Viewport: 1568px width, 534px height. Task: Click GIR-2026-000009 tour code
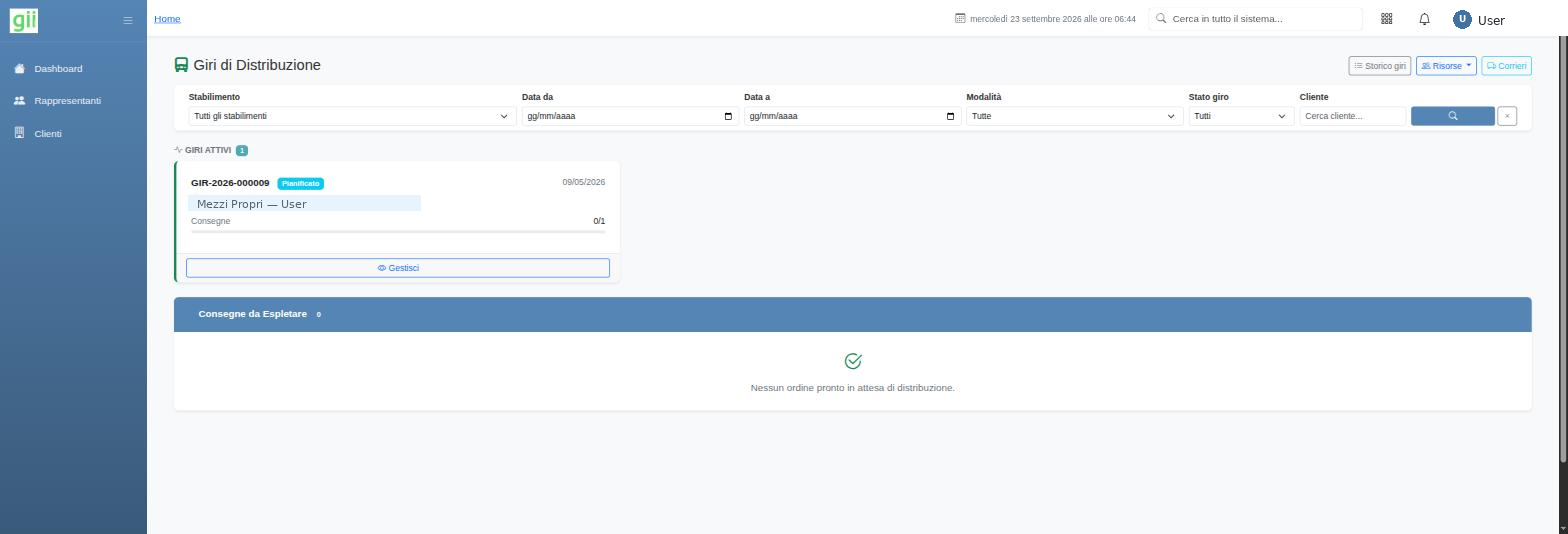[230, 183]
